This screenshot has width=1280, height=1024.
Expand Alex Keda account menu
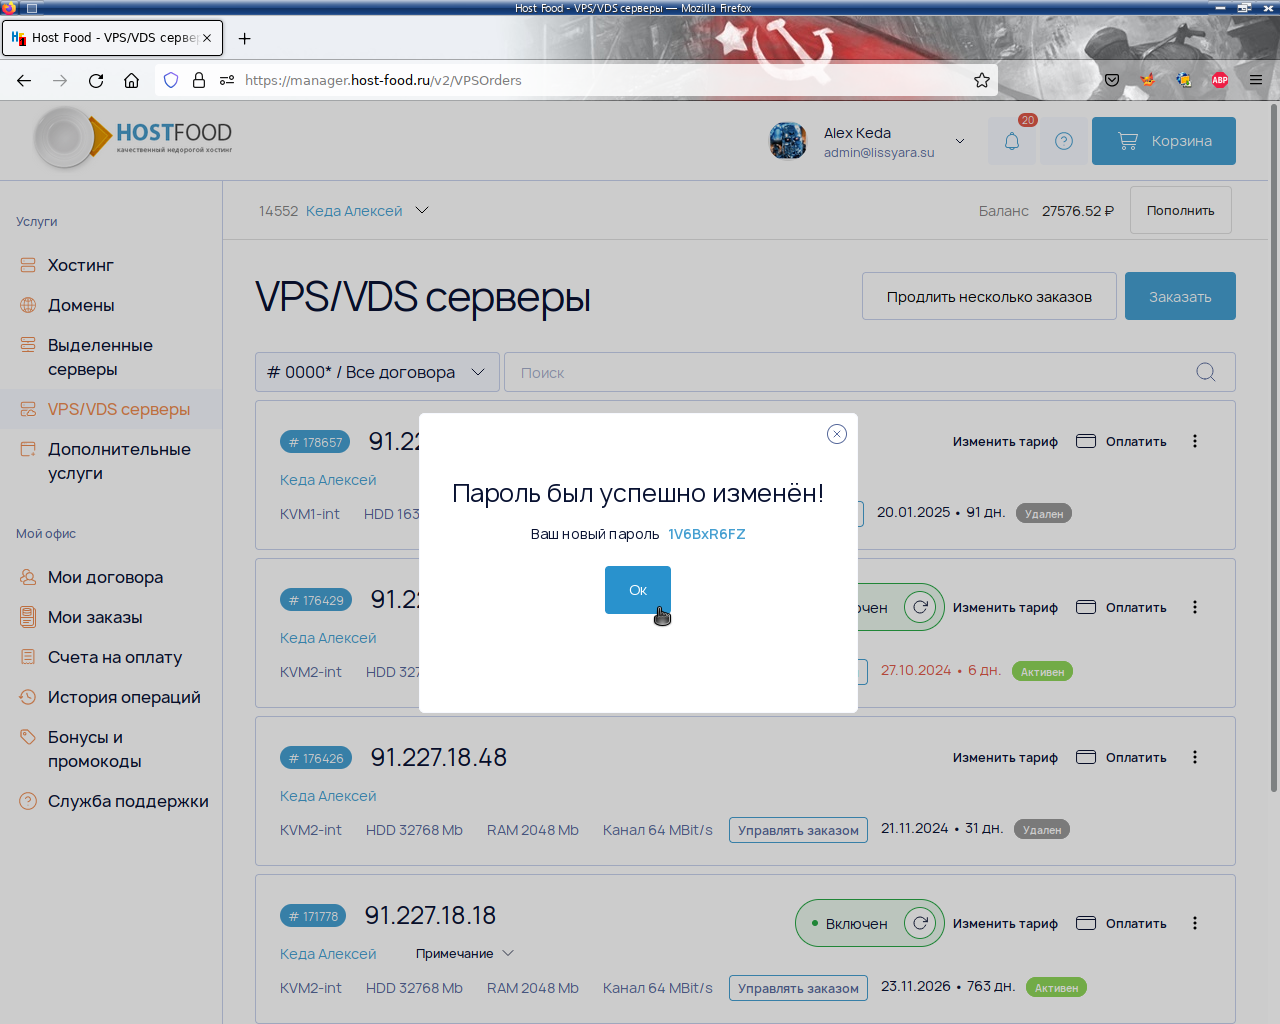coord(960,141)
